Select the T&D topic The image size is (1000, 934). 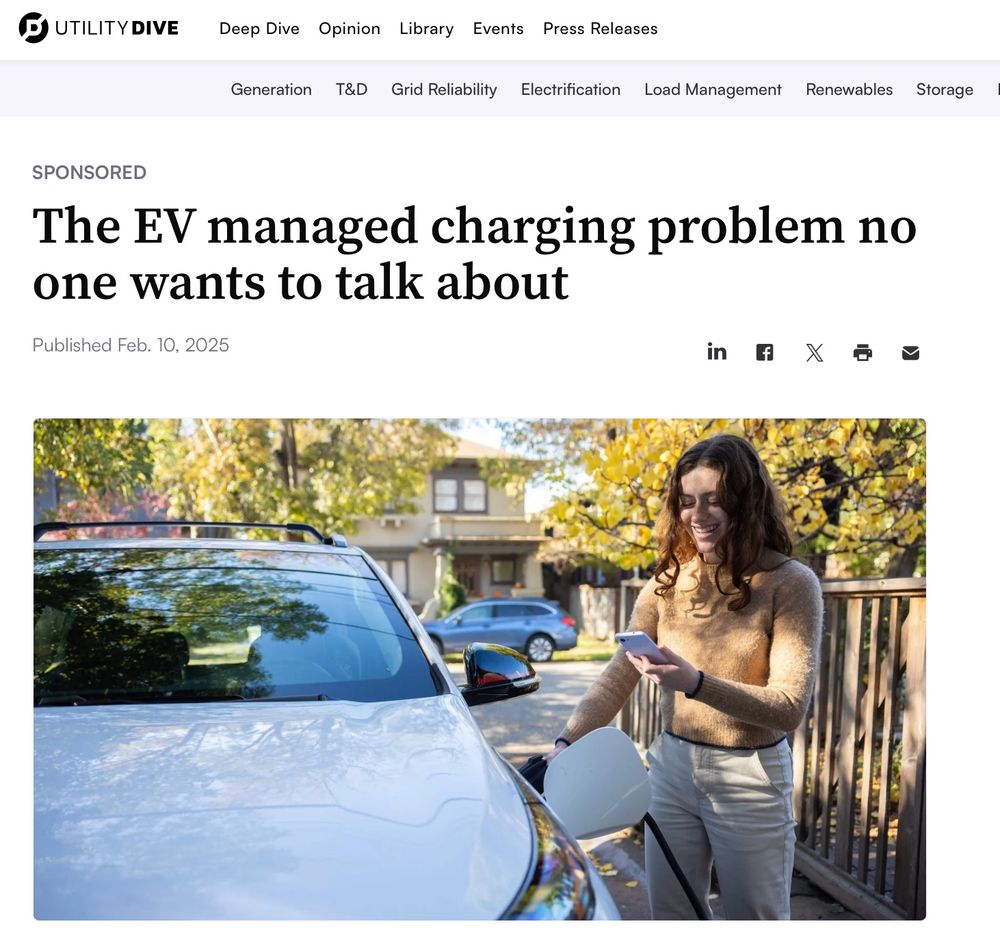click(x=351, y=89)
